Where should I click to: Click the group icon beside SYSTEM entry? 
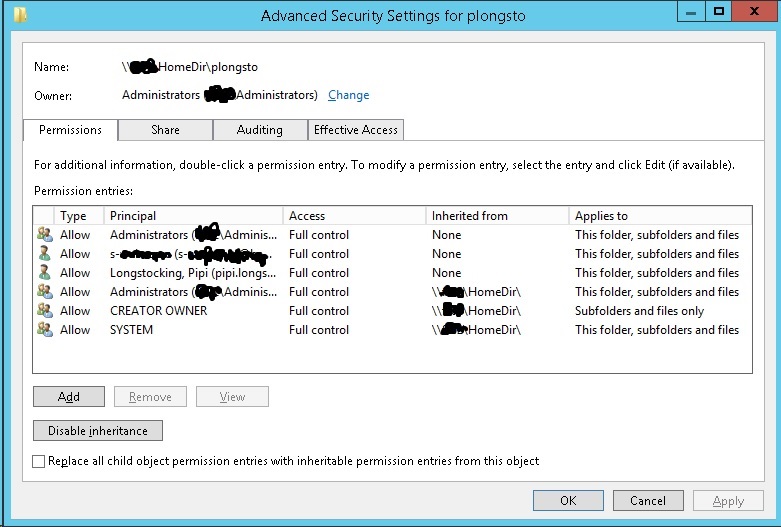tap(45, 329)
